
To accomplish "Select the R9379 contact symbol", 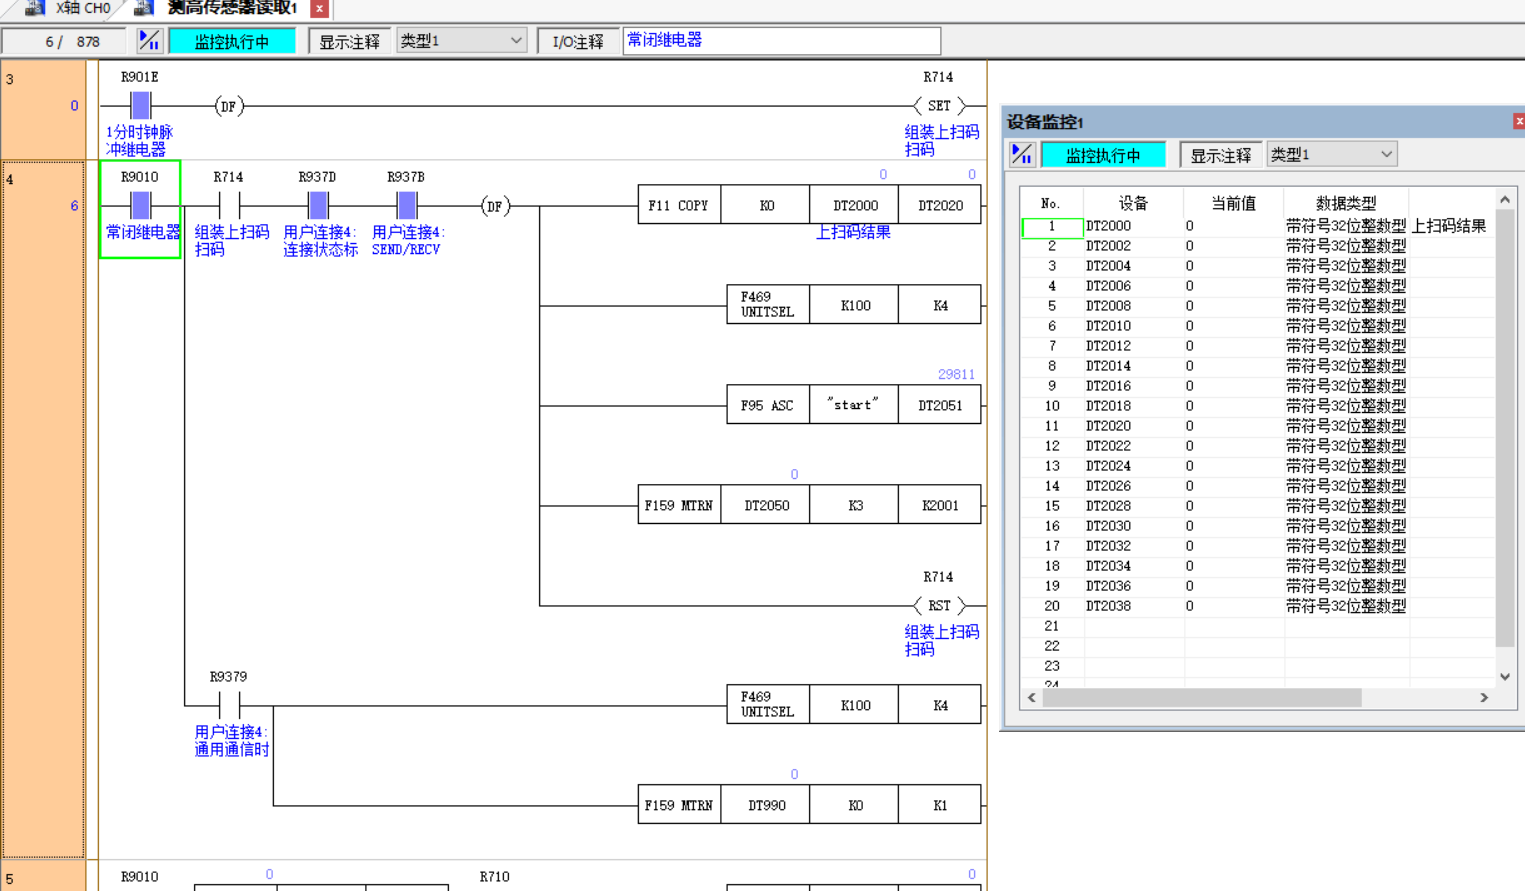I will [x=229, y=706].
